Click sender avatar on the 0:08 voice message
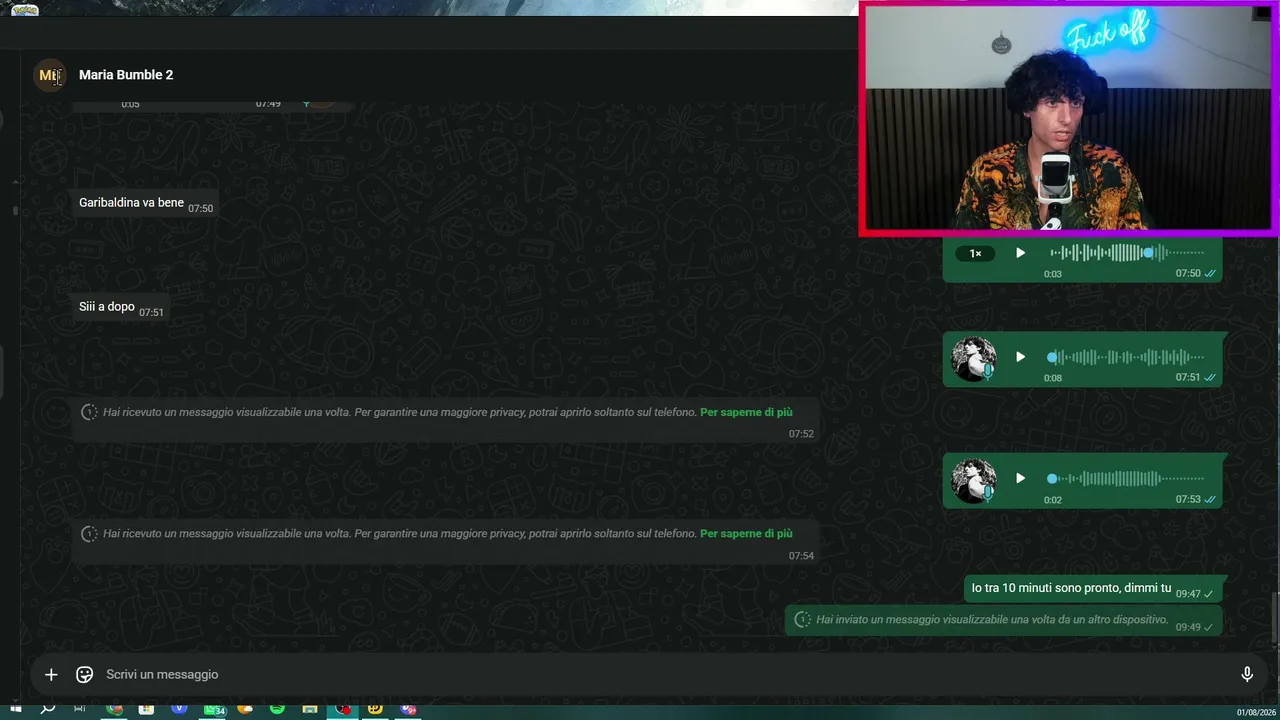The image size is (1280, 720). (973, 359)
